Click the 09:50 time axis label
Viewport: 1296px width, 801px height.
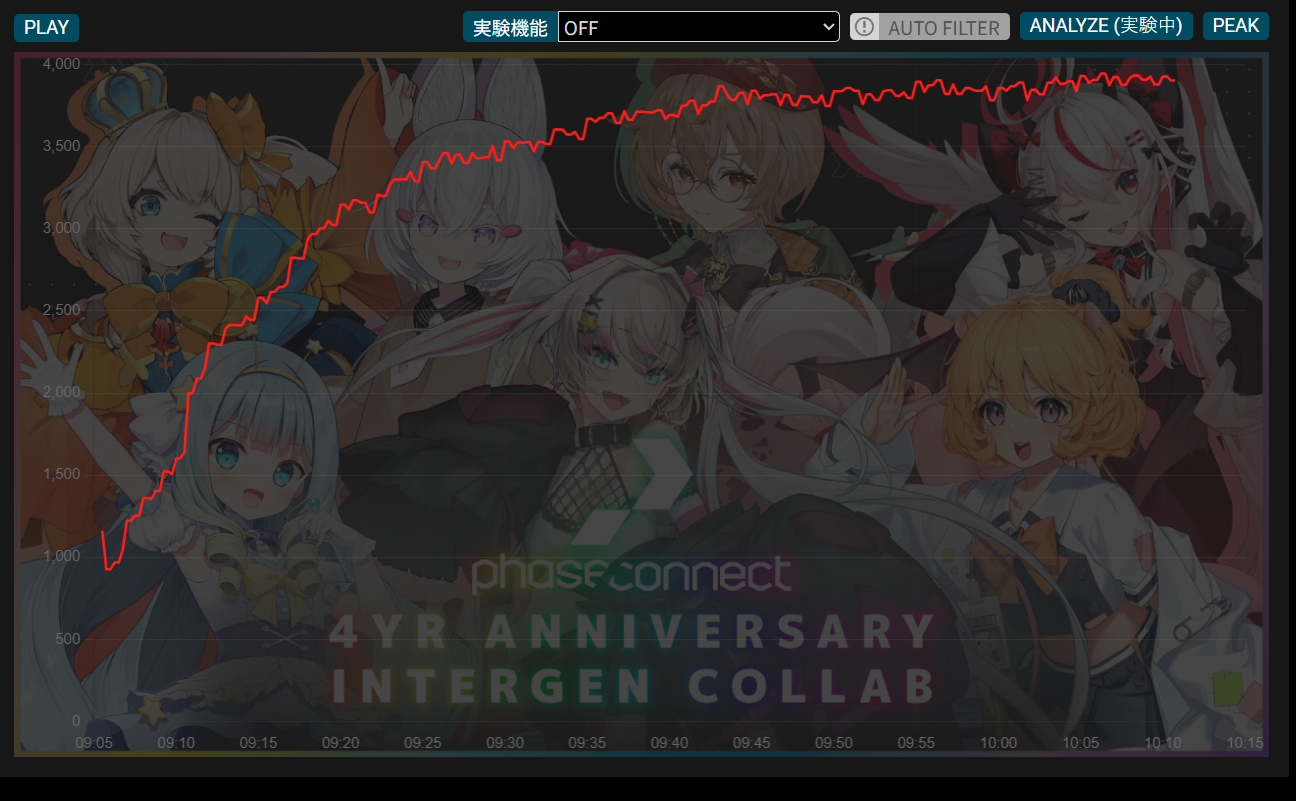coord(834,743)
